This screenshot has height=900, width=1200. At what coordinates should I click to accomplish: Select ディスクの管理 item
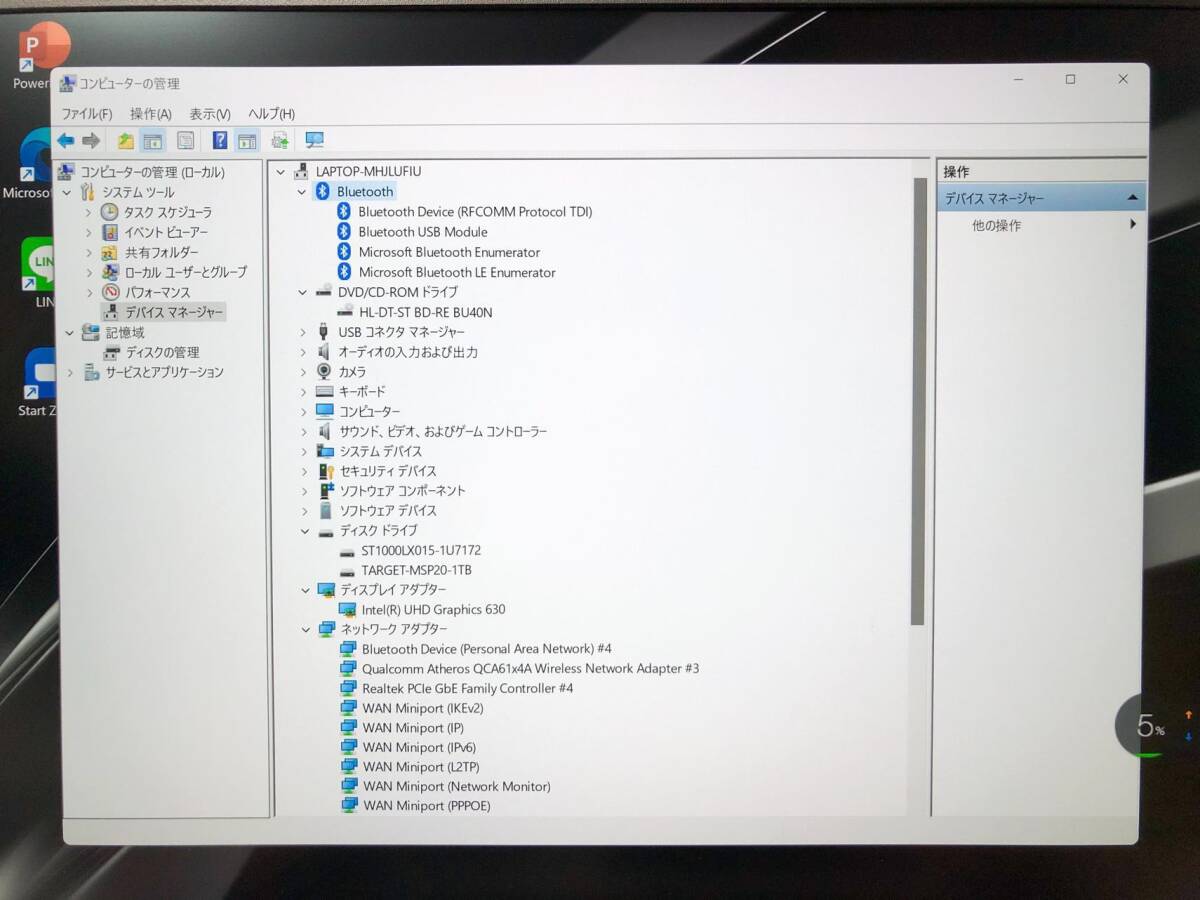(x=162, y=352)
